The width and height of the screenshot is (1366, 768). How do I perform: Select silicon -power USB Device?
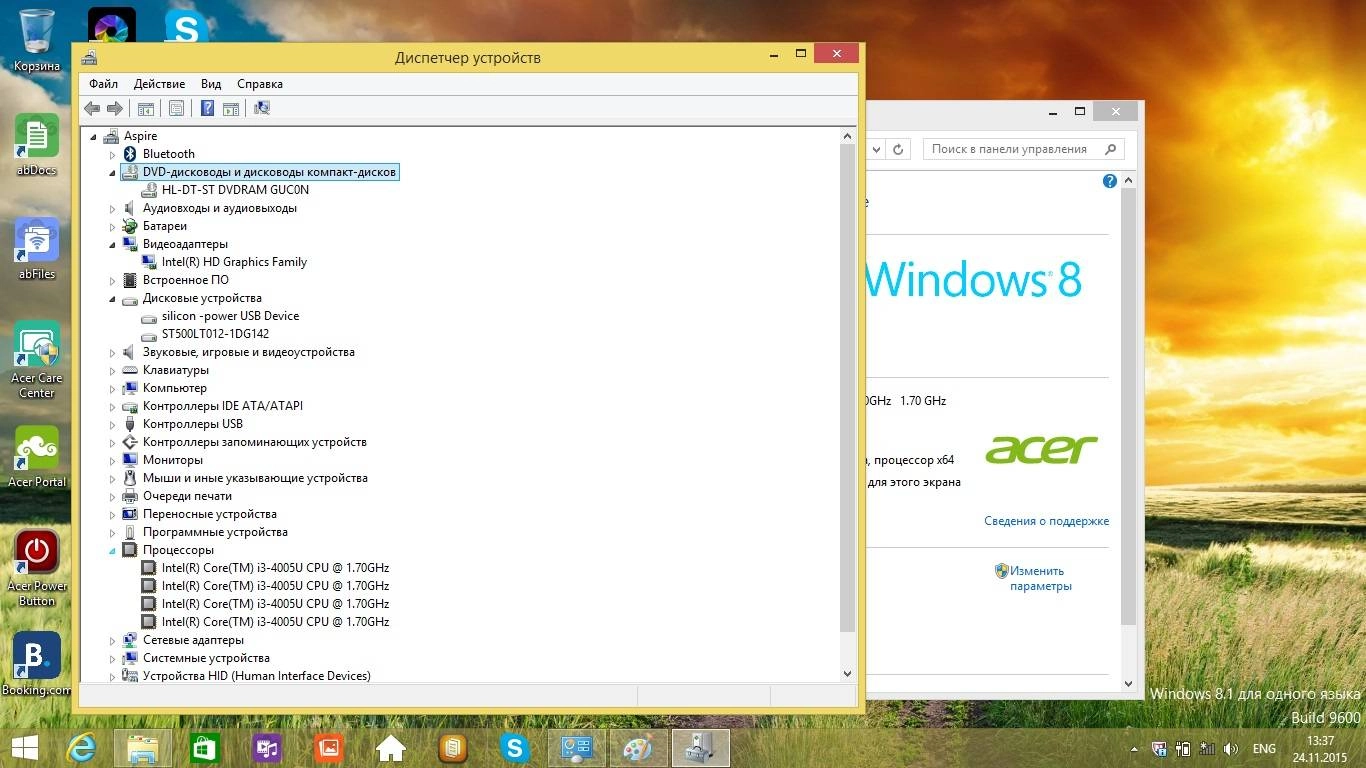[x=230, y=316]
